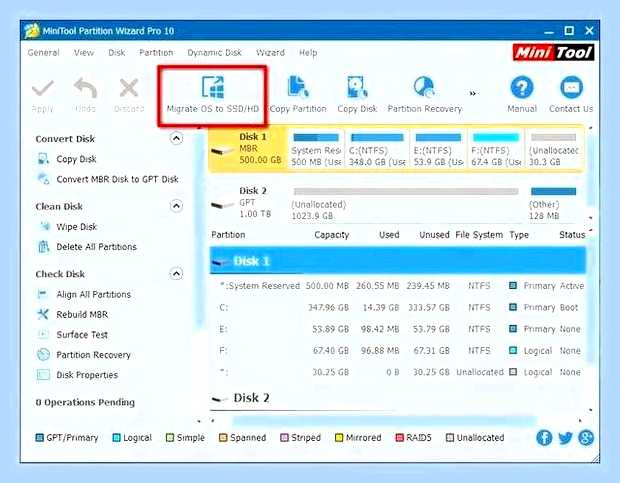Viewport: 620px width, 483px height.
Task: Start Partition Recovery from the toolbar
Action: click(425, 94)
